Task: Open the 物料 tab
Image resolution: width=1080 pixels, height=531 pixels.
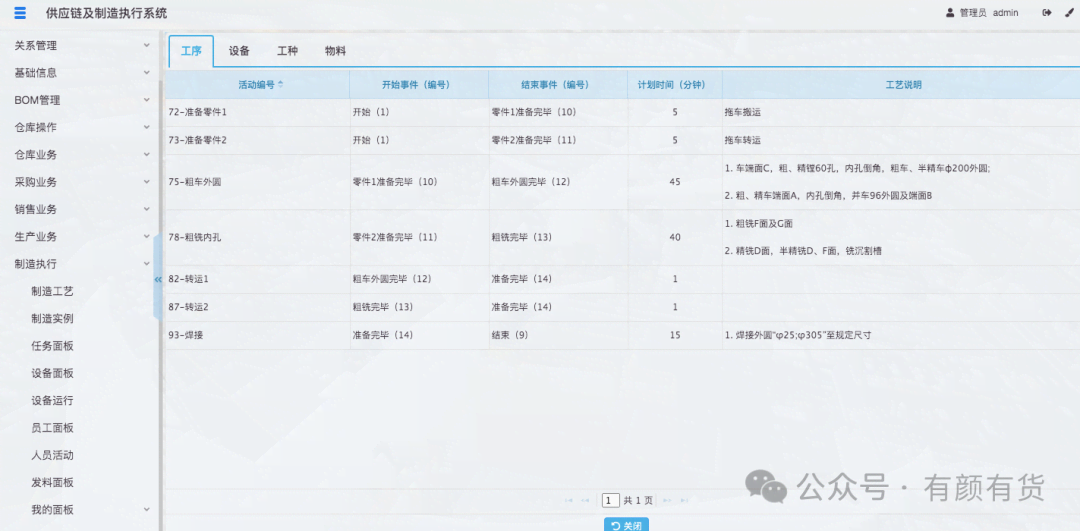Action: [335, 51]
